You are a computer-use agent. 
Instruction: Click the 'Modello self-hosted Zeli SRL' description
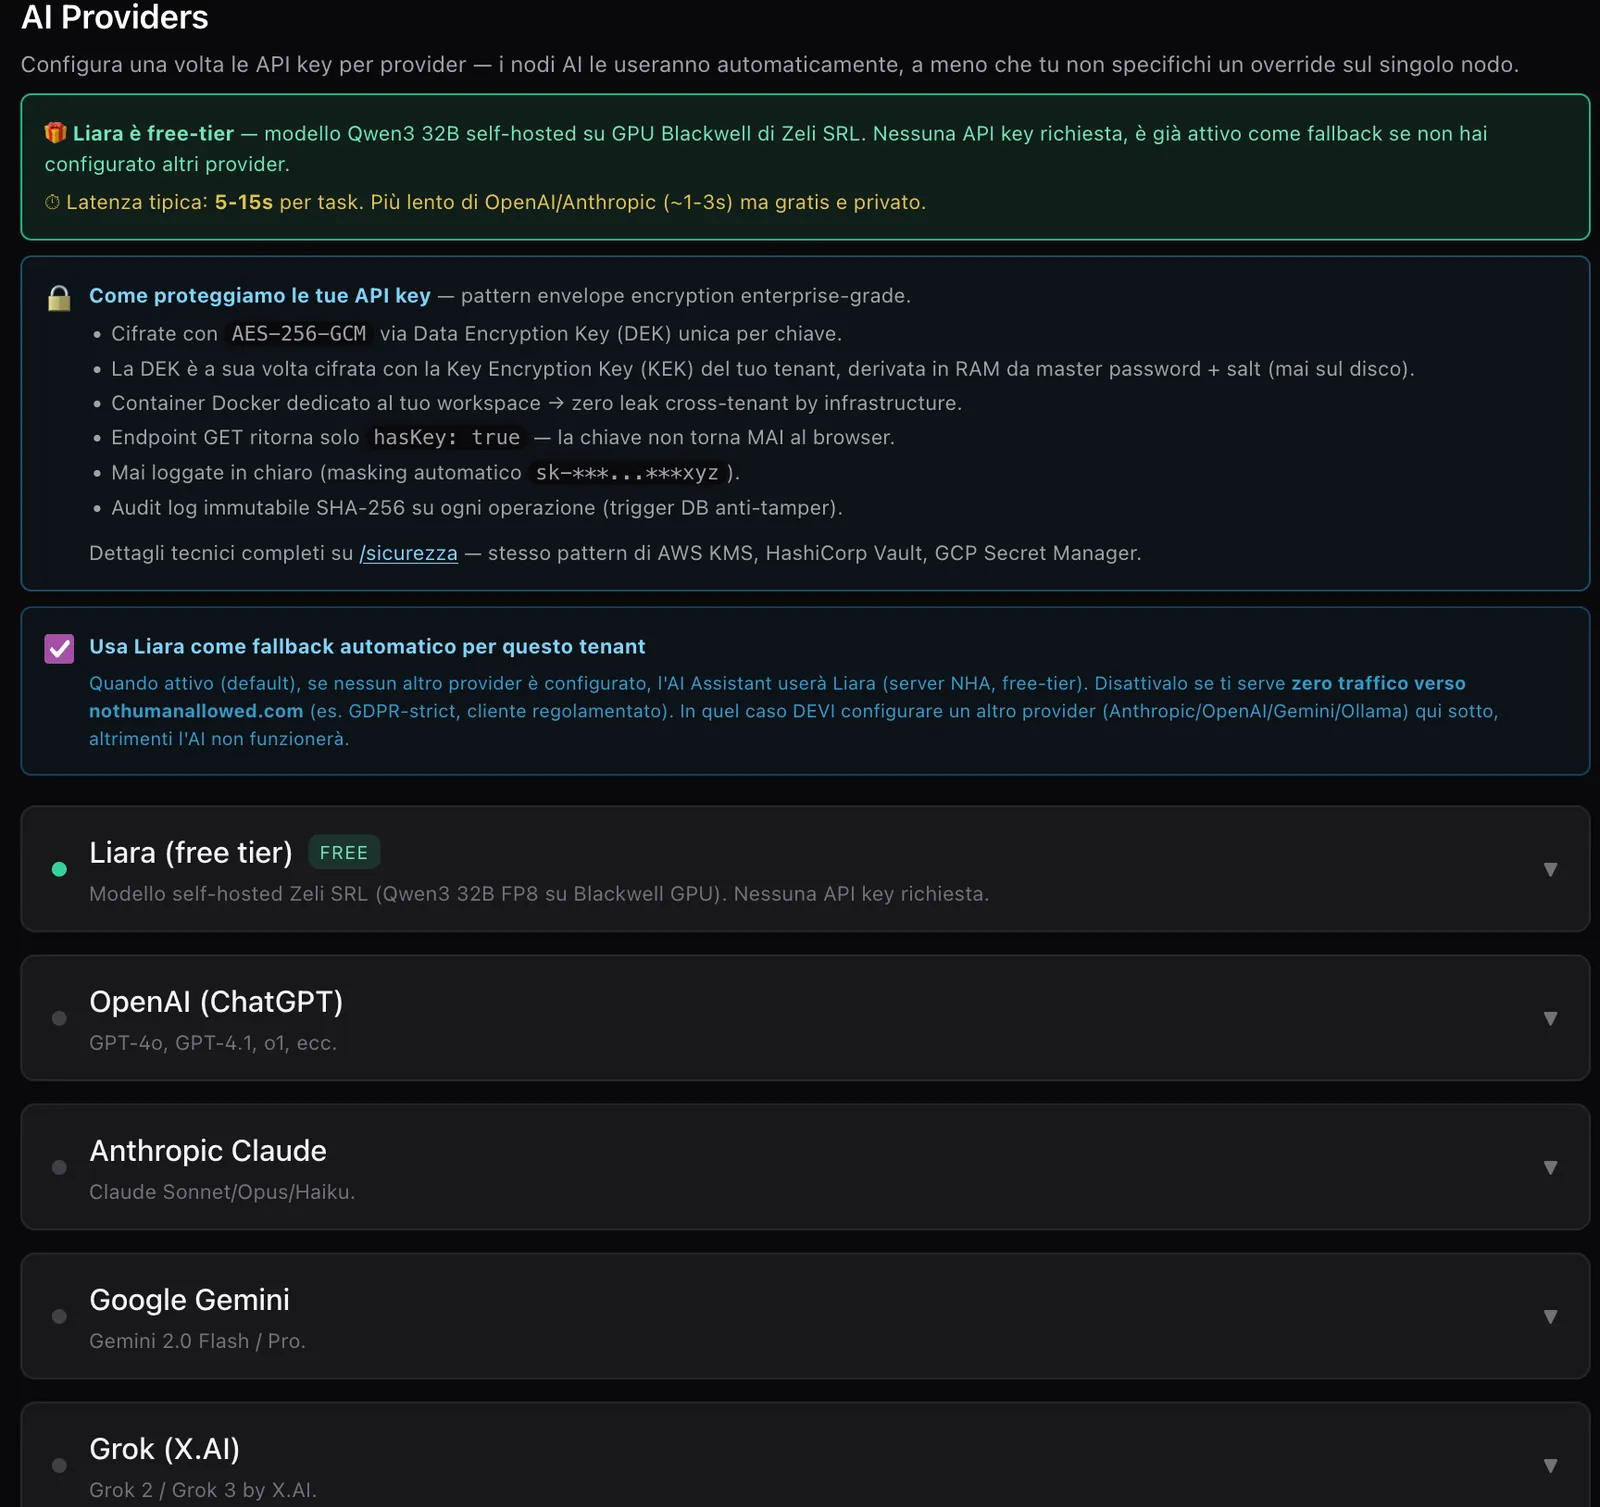(x=539, y=894)
